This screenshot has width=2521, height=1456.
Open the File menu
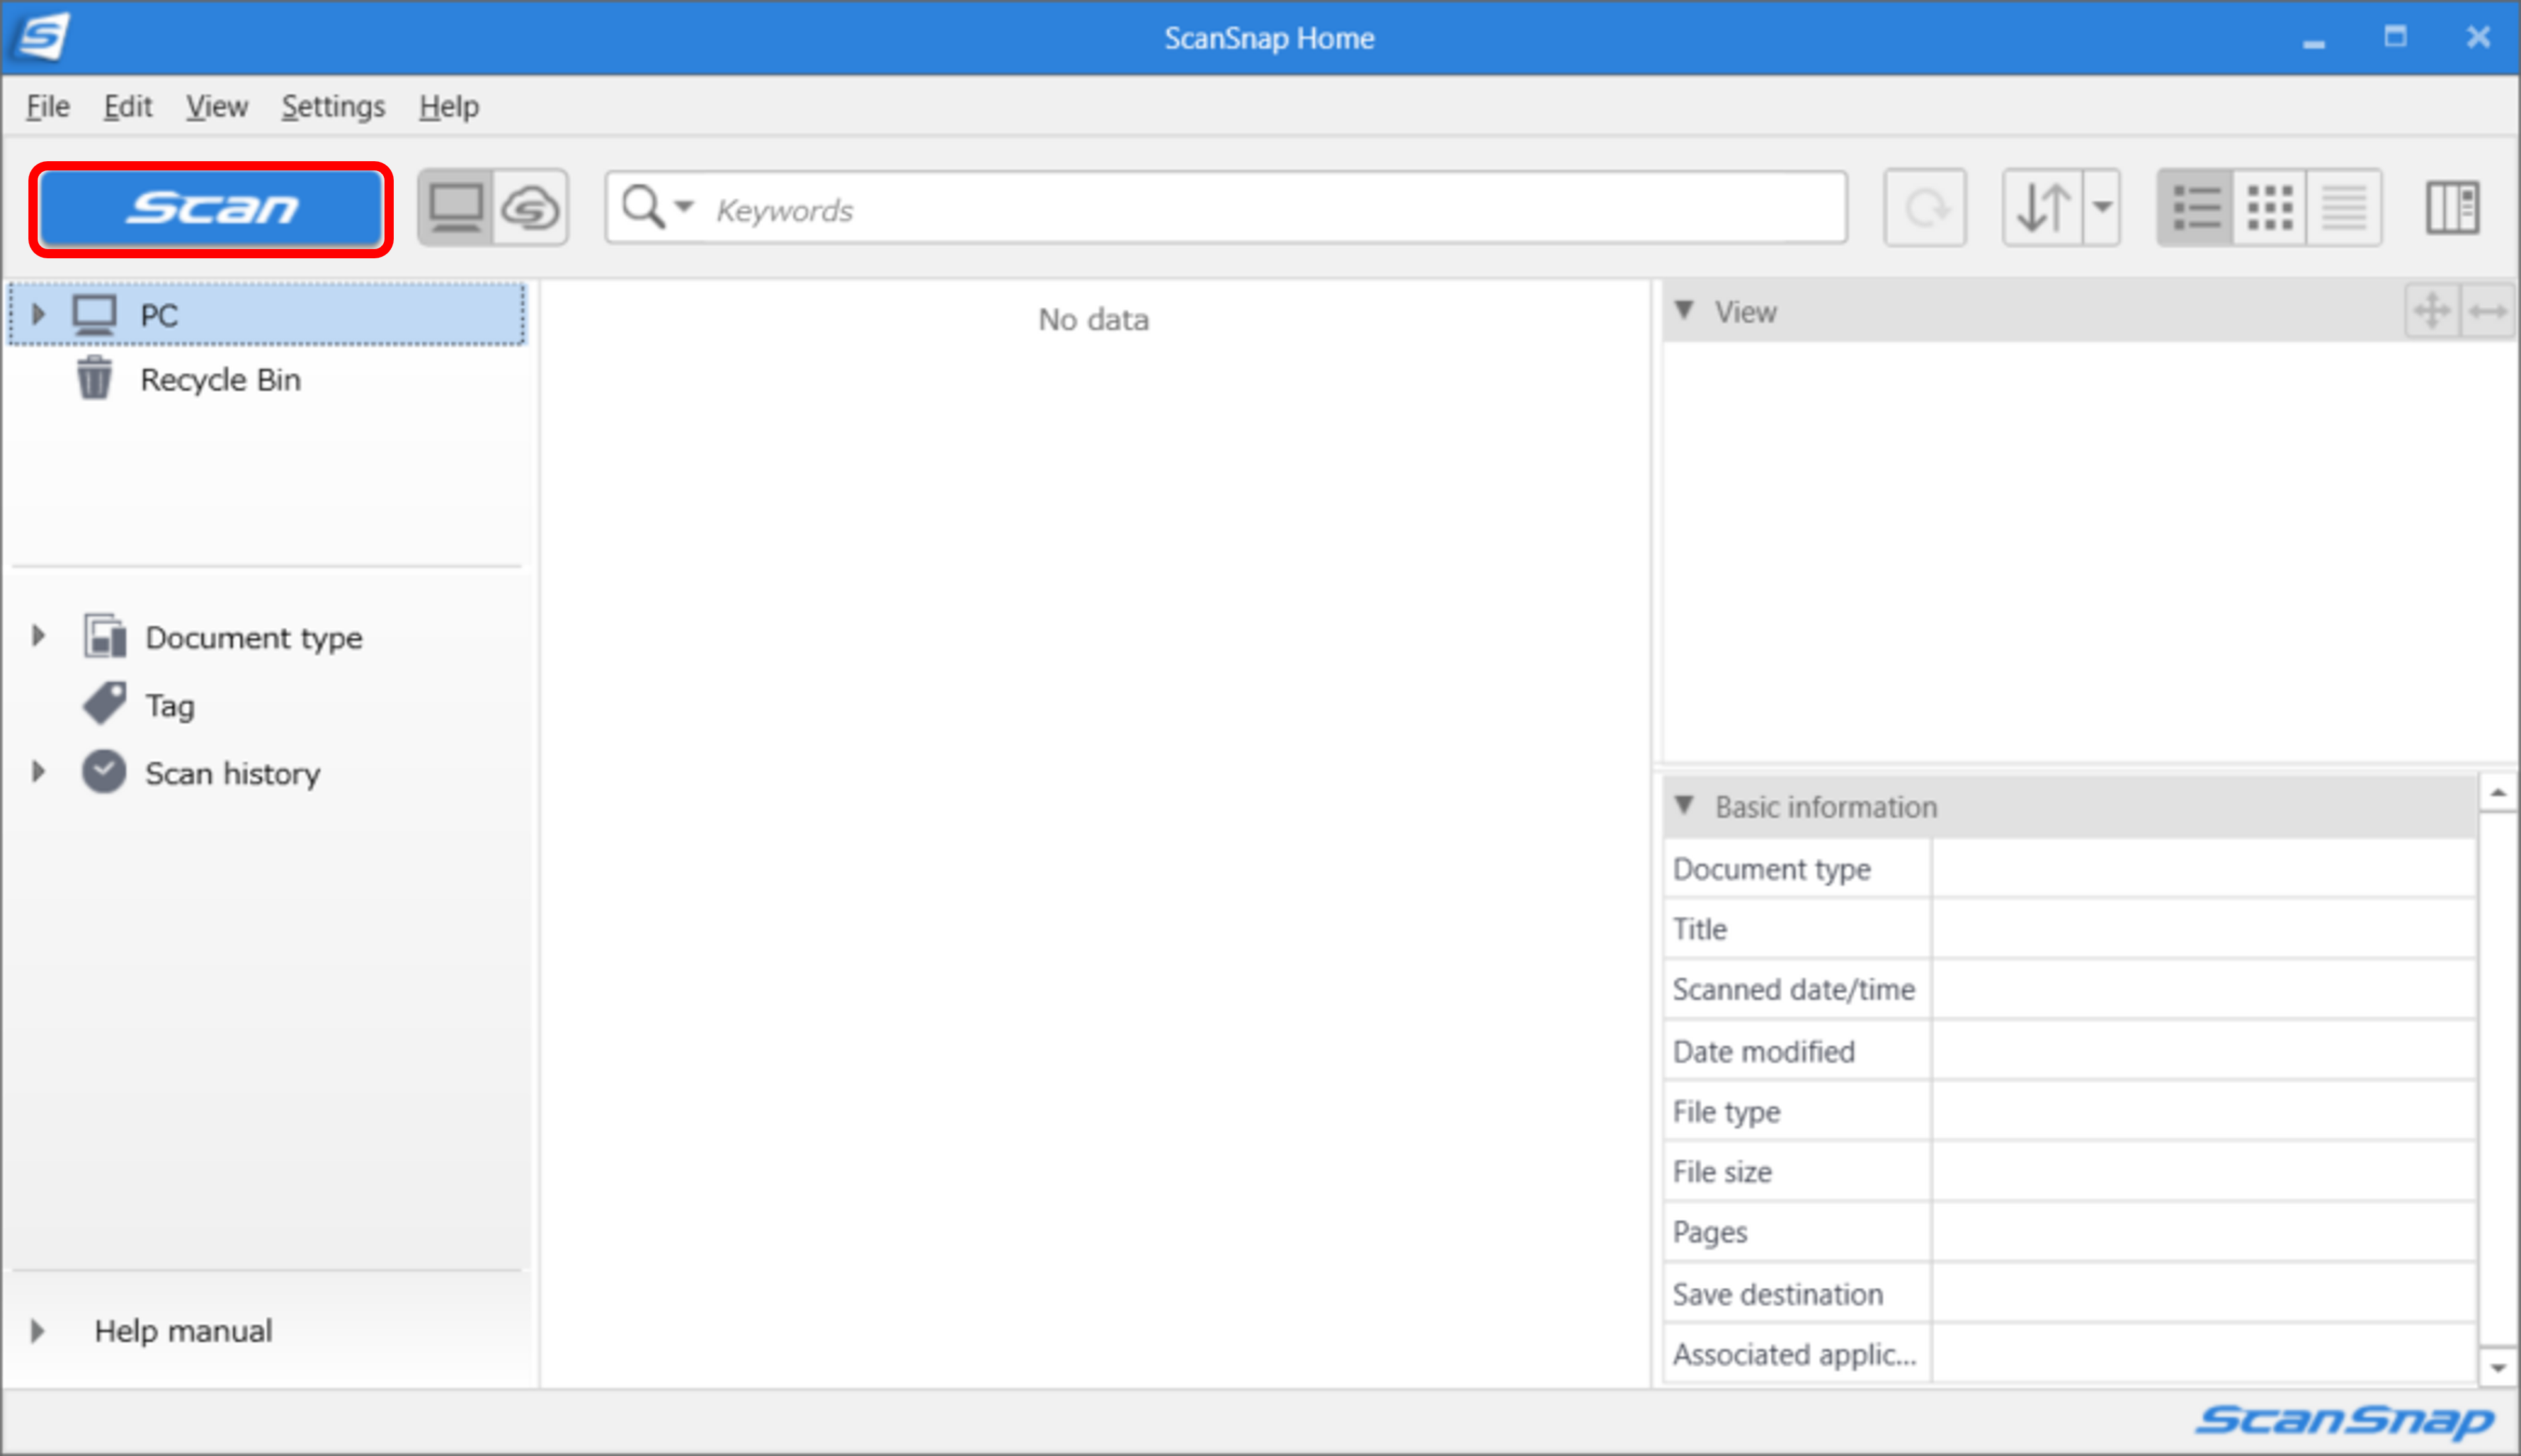(x=48, y=106)
